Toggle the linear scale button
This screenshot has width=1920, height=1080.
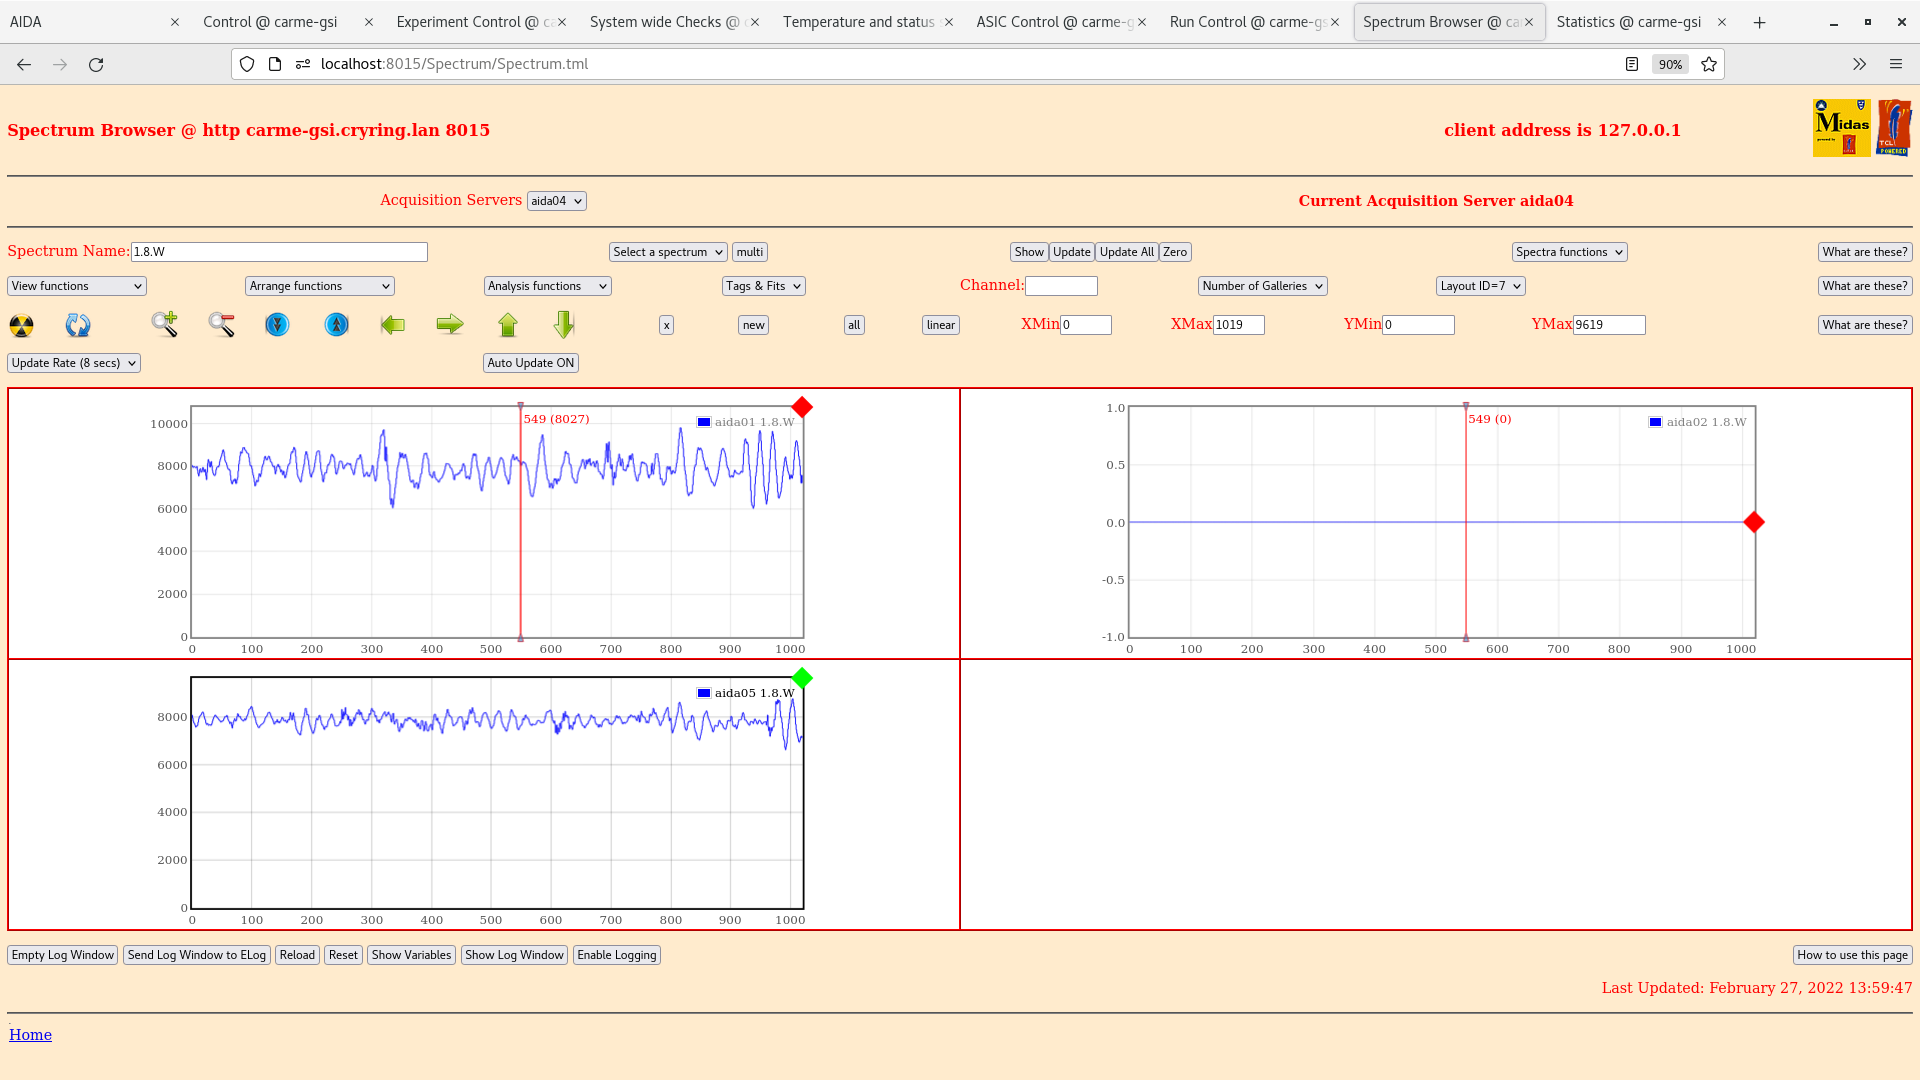pos(941,325)
